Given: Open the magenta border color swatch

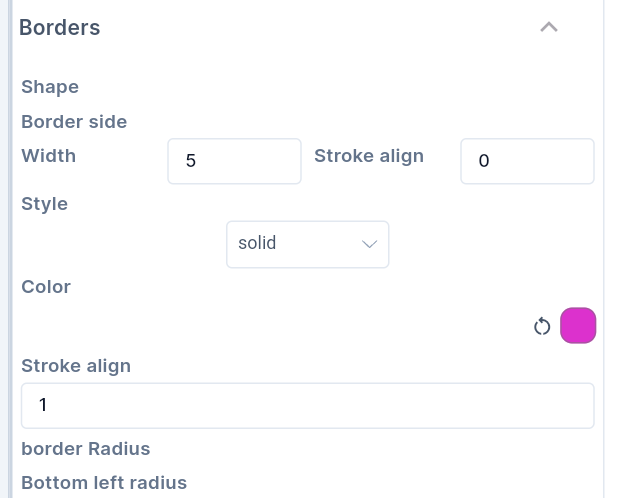Looking at the screenshot, I should (578, 326).
